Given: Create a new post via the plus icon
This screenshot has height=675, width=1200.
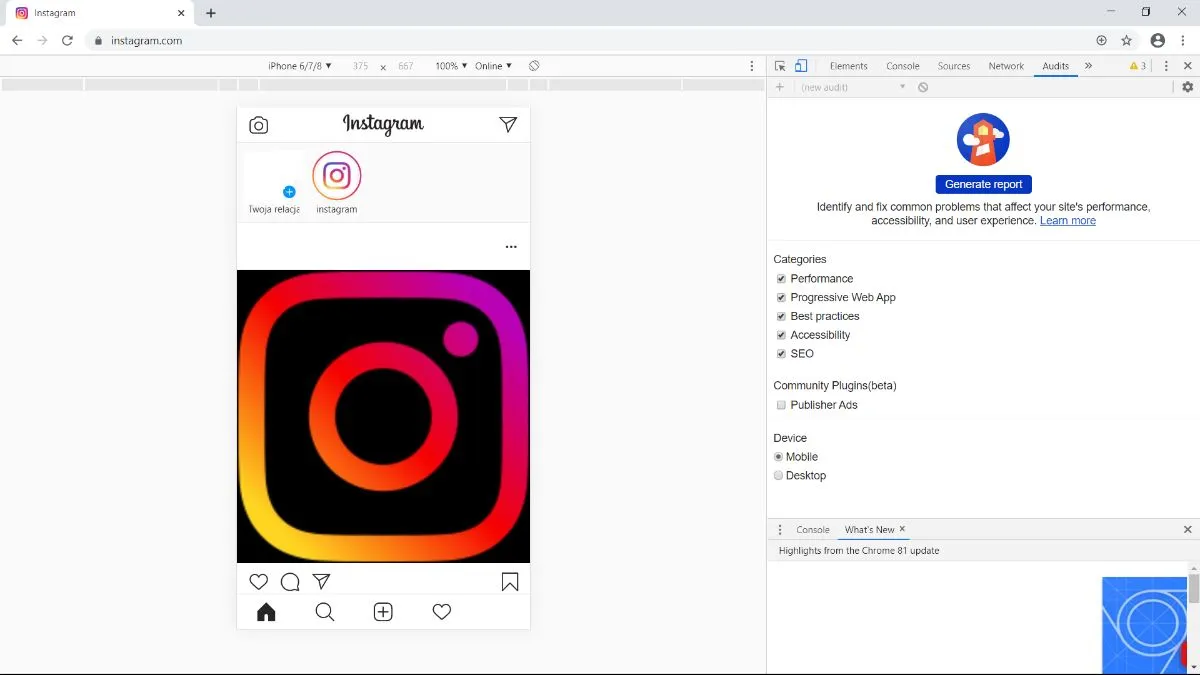Looking at the screenshot, I should [383, 612].
